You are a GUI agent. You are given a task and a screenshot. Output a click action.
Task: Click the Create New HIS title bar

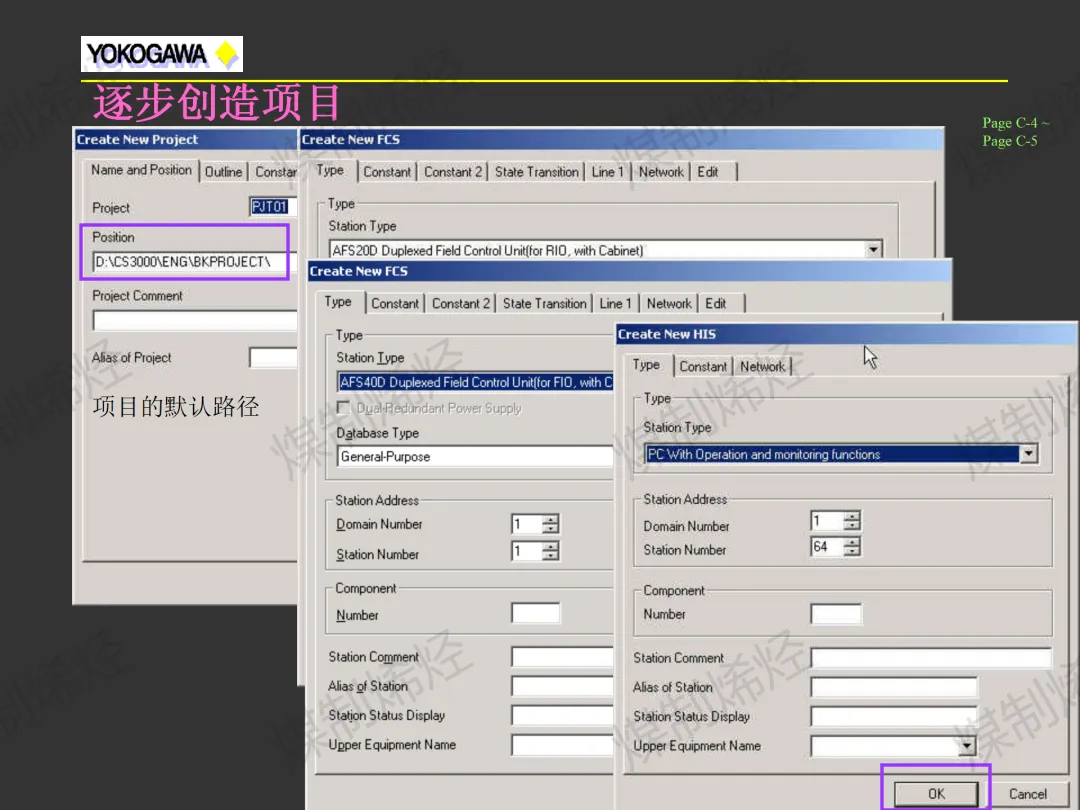click(846, 334)
